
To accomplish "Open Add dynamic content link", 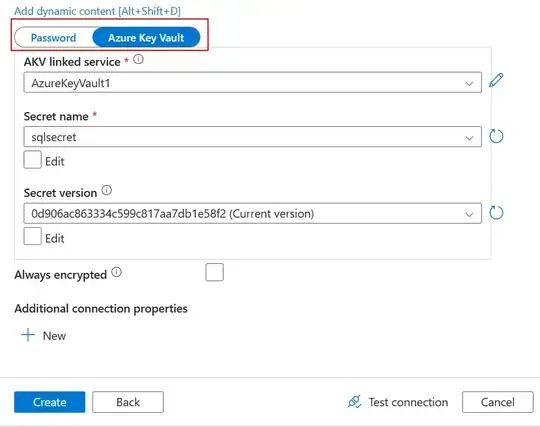I will 97,11.
